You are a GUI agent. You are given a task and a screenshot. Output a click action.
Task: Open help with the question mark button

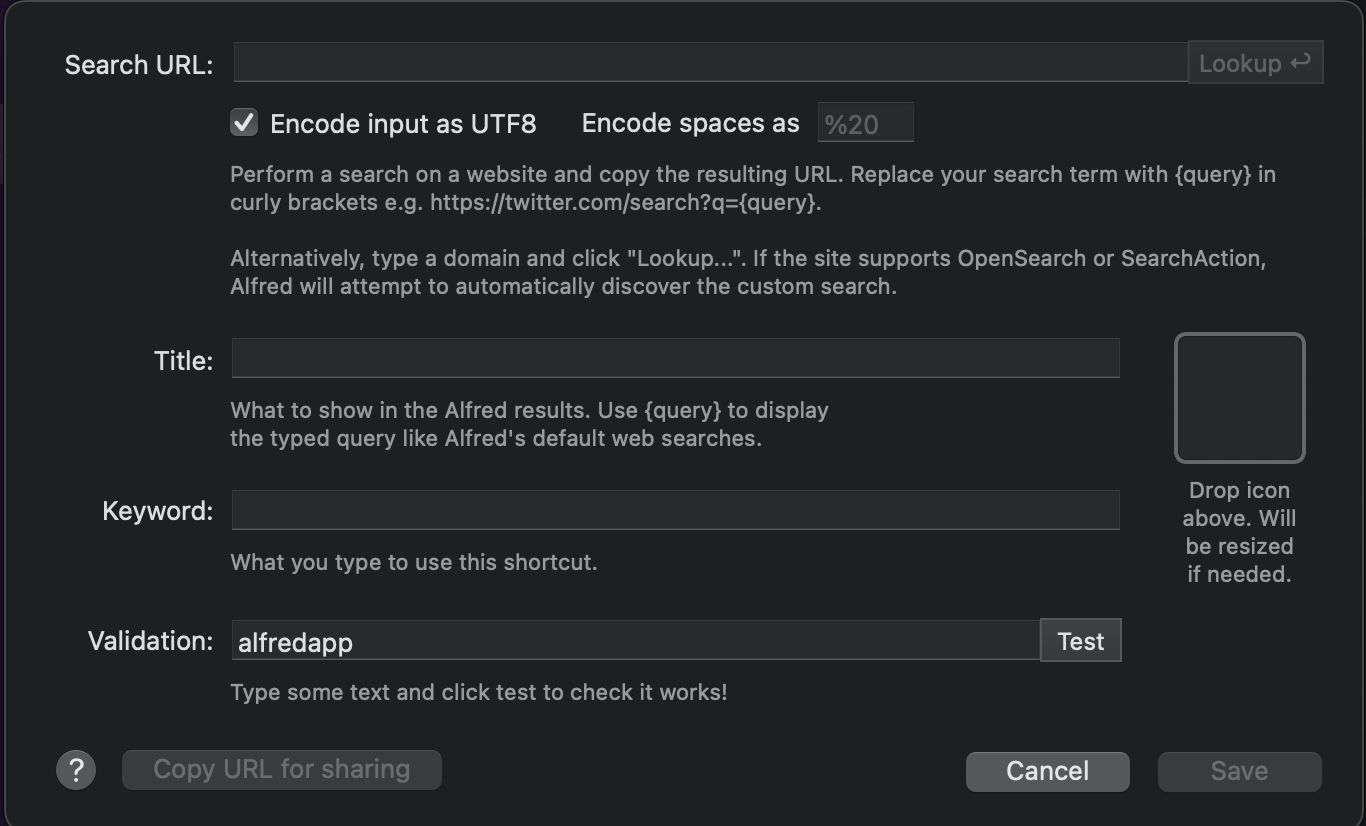point(76,771)
